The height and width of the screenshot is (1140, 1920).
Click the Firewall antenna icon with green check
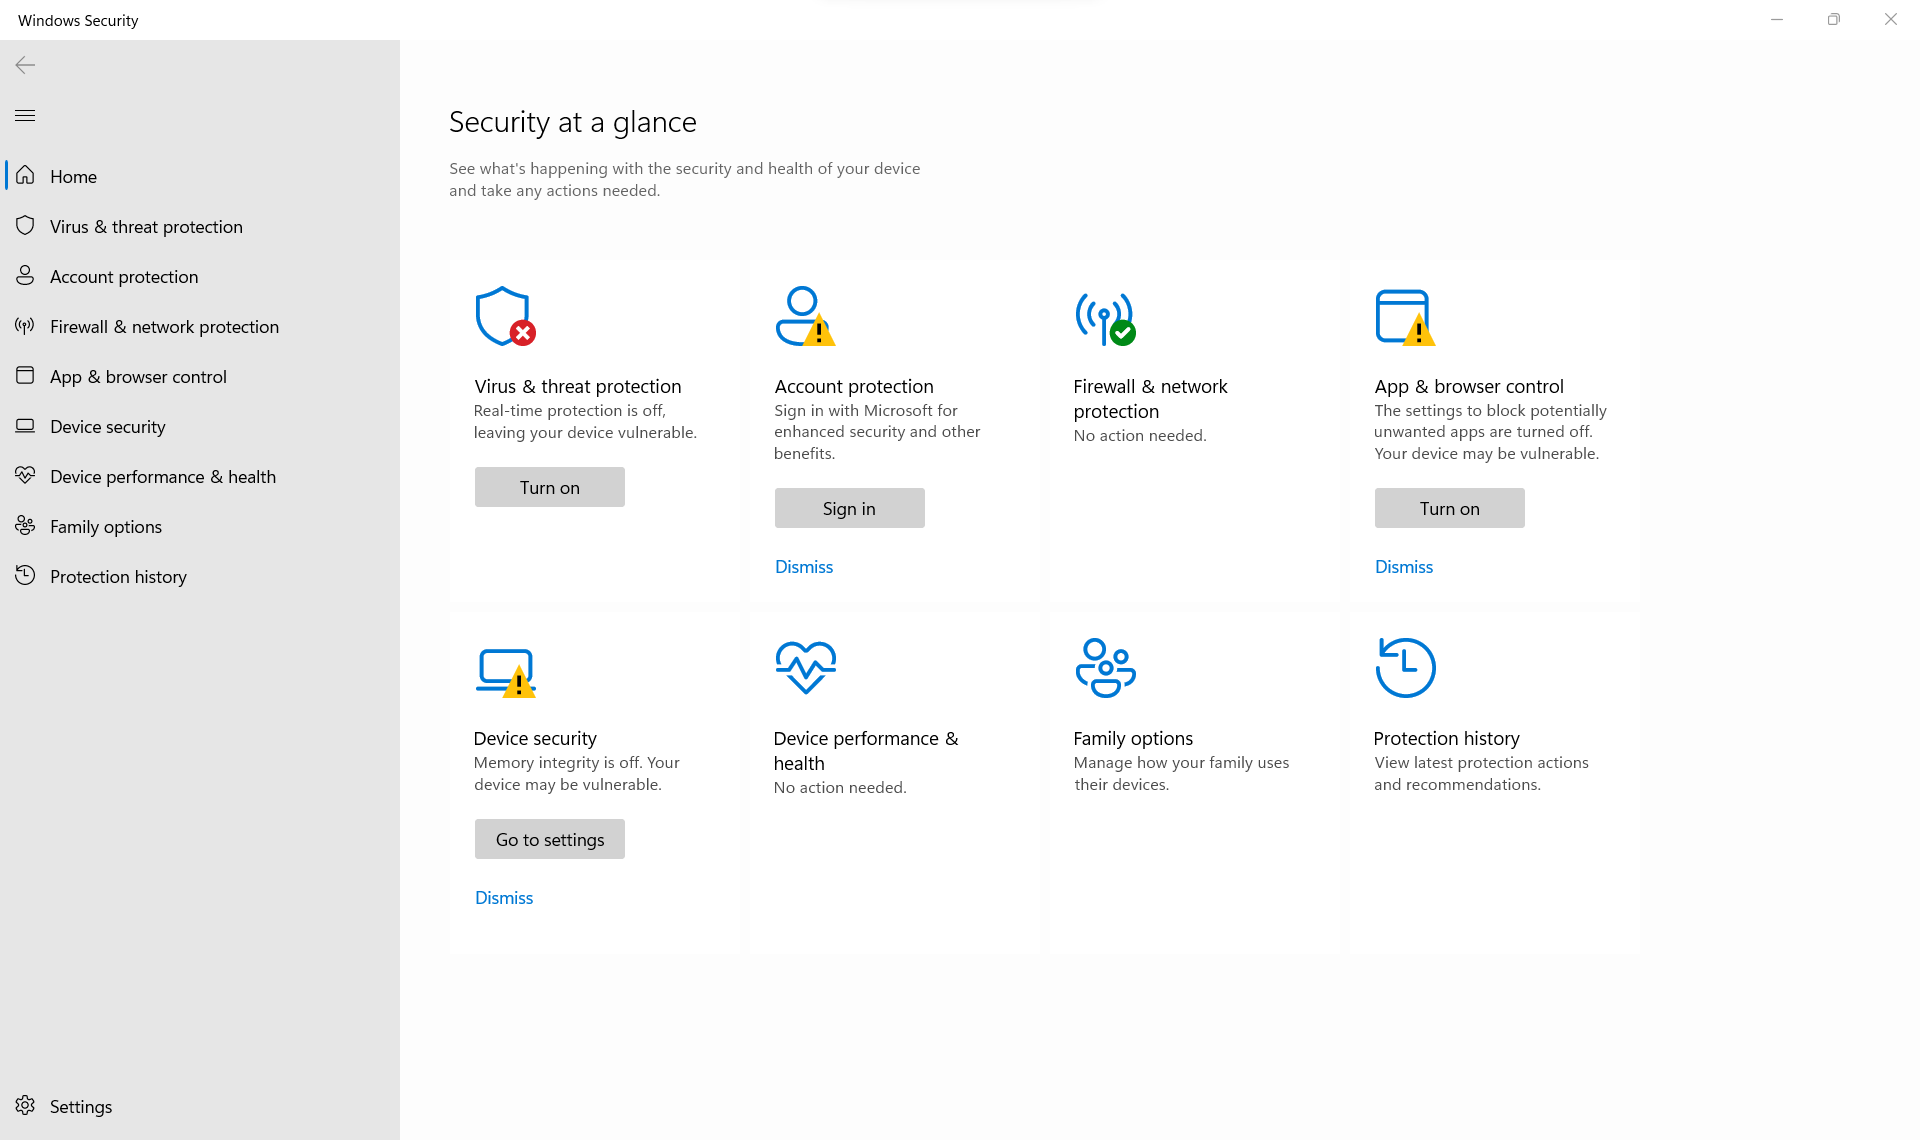click(x=1105, y=319)
